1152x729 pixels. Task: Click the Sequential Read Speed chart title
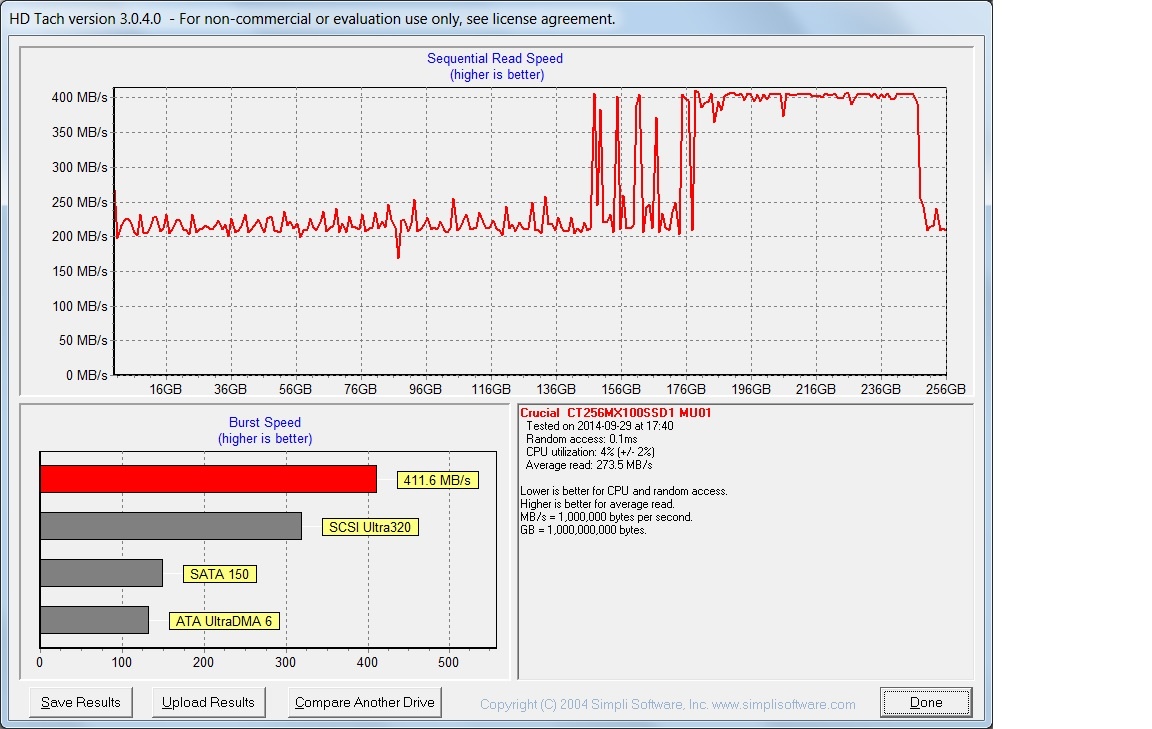[495, 59]
